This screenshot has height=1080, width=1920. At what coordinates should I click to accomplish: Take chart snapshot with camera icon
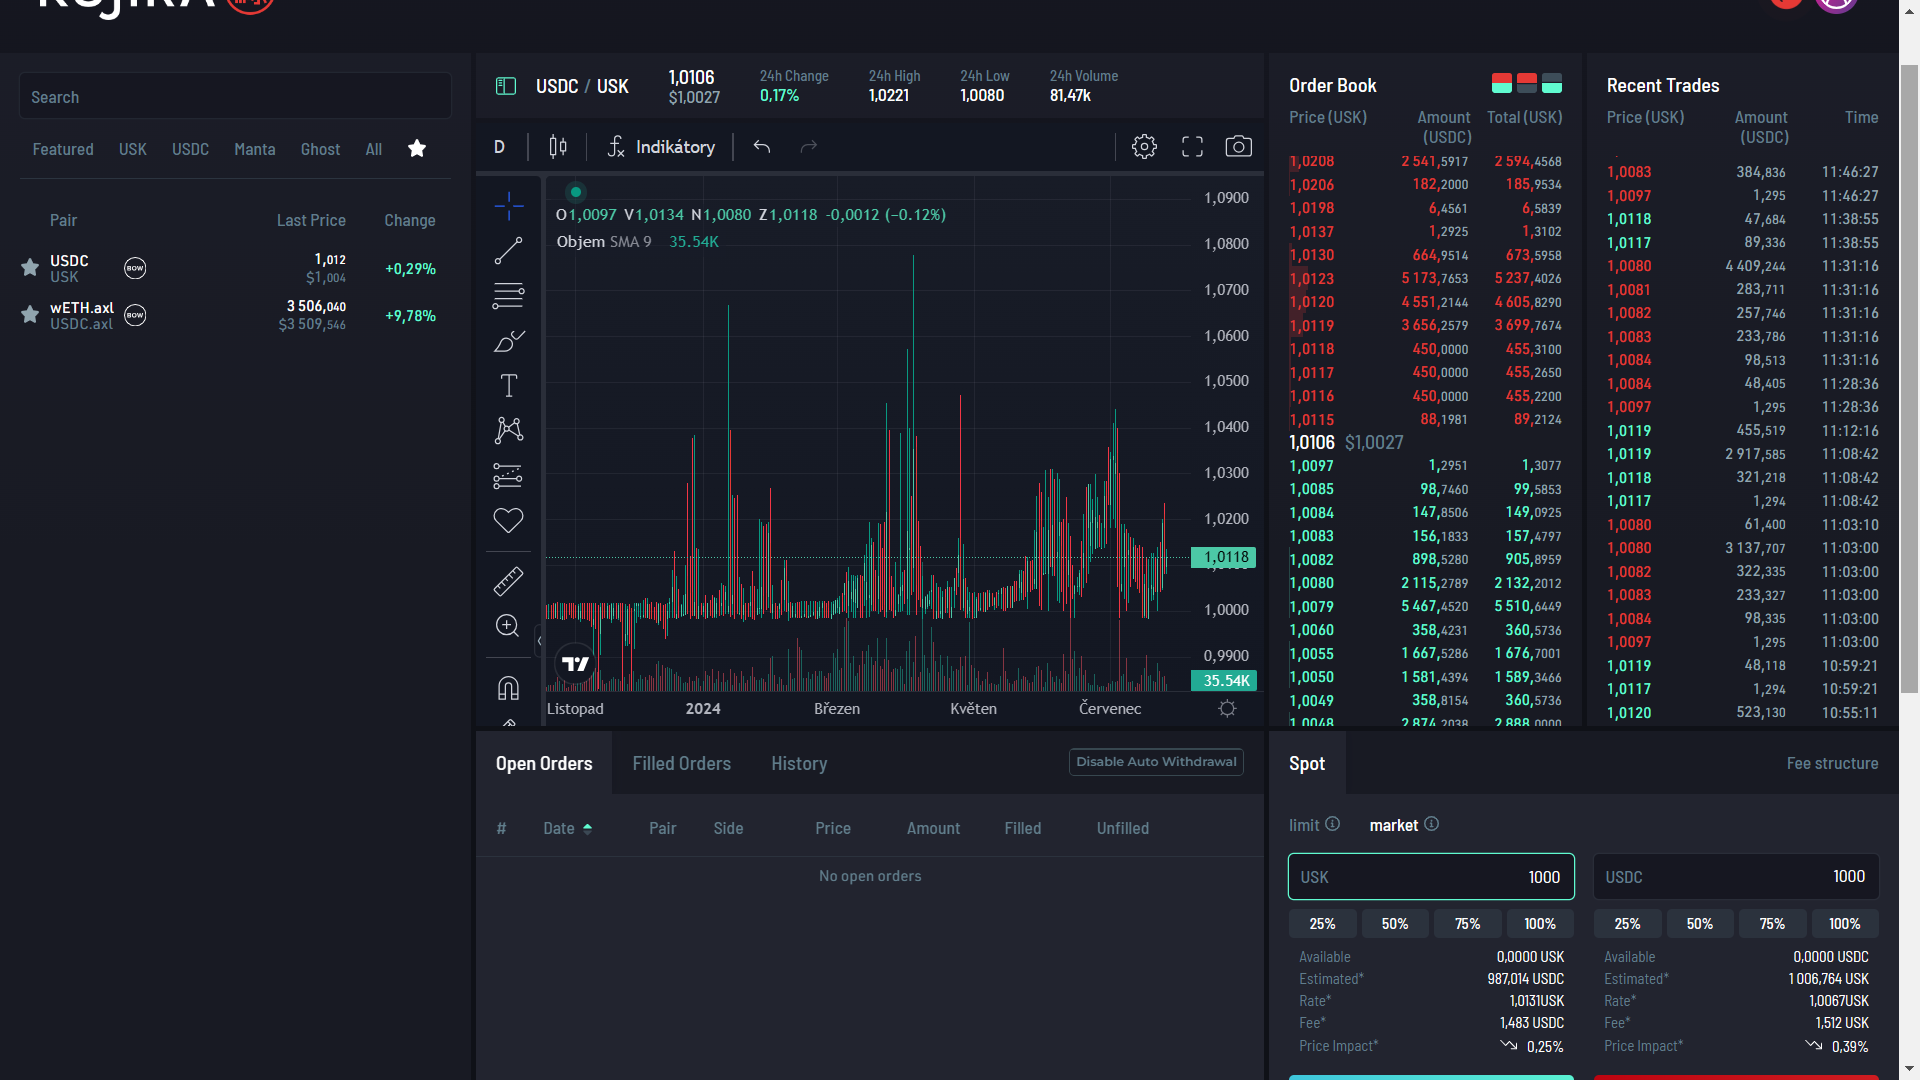point(1238,147)
